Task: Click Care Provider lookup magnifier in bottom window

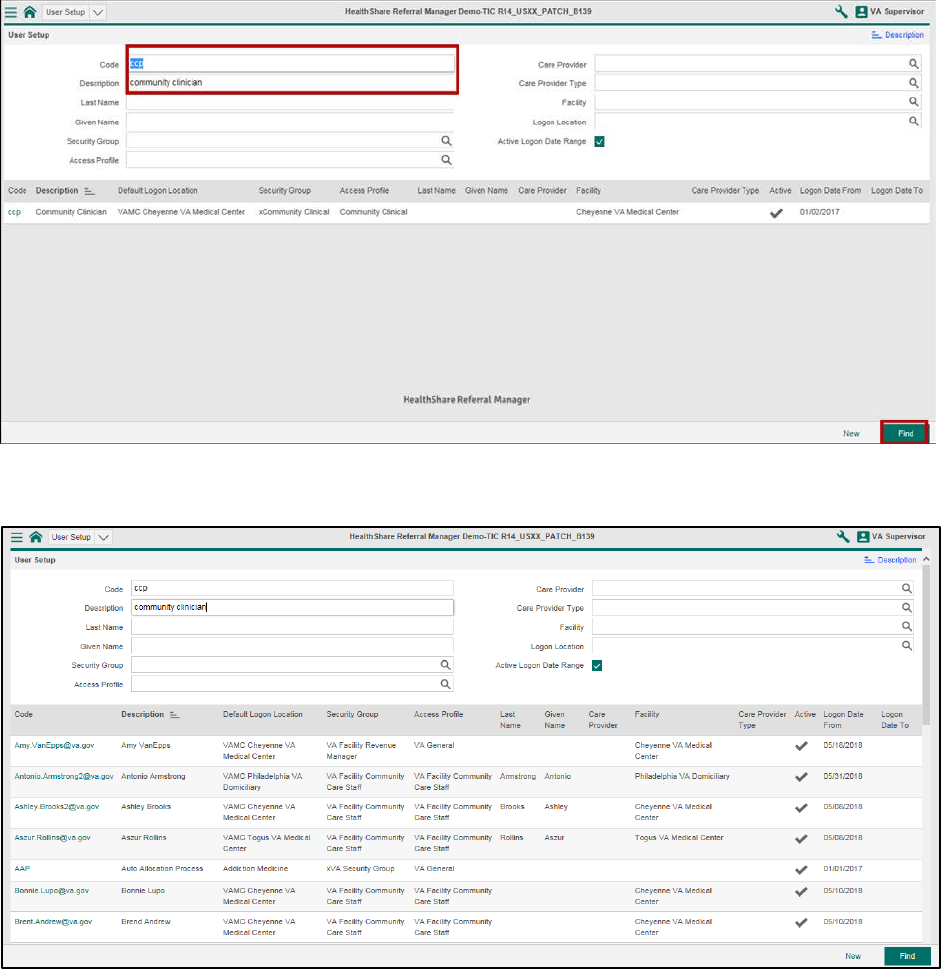Action: point(906,589)
